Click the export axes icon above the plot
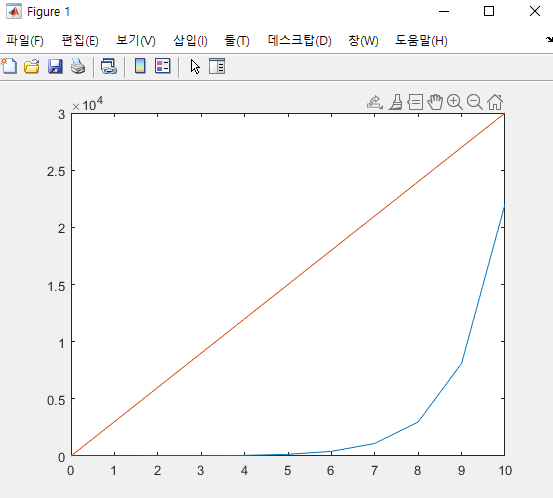 [375, 102]
